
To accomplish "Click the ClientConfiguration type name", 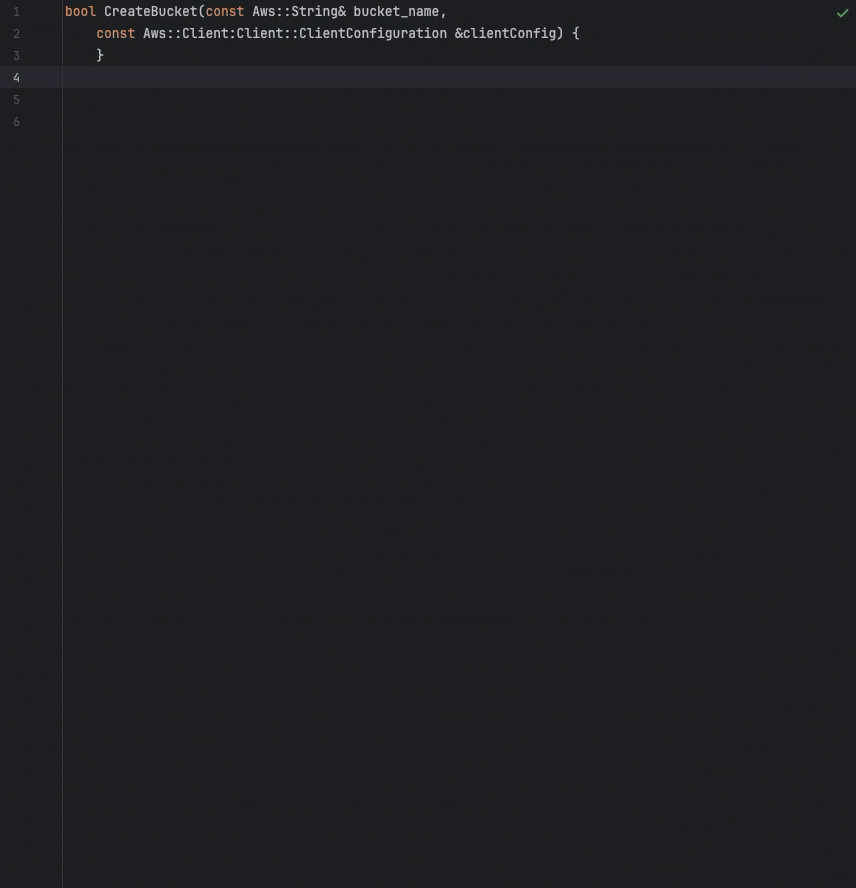I will tap(371, 33).
